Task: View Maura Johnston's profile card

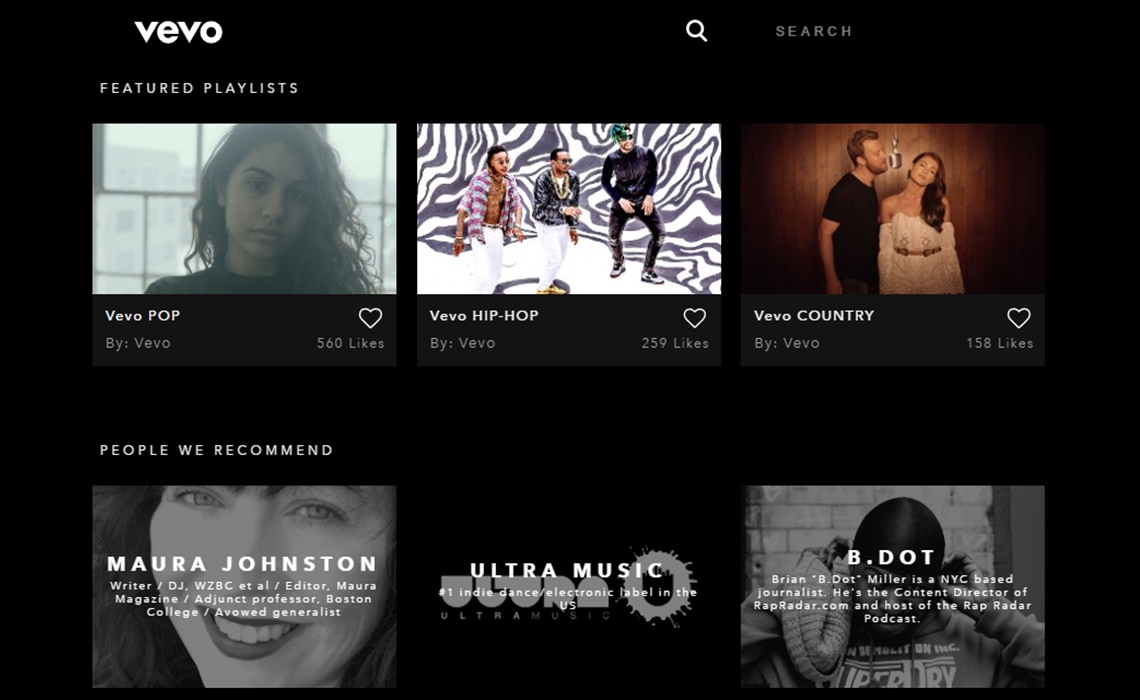Action: coord(244,587)
